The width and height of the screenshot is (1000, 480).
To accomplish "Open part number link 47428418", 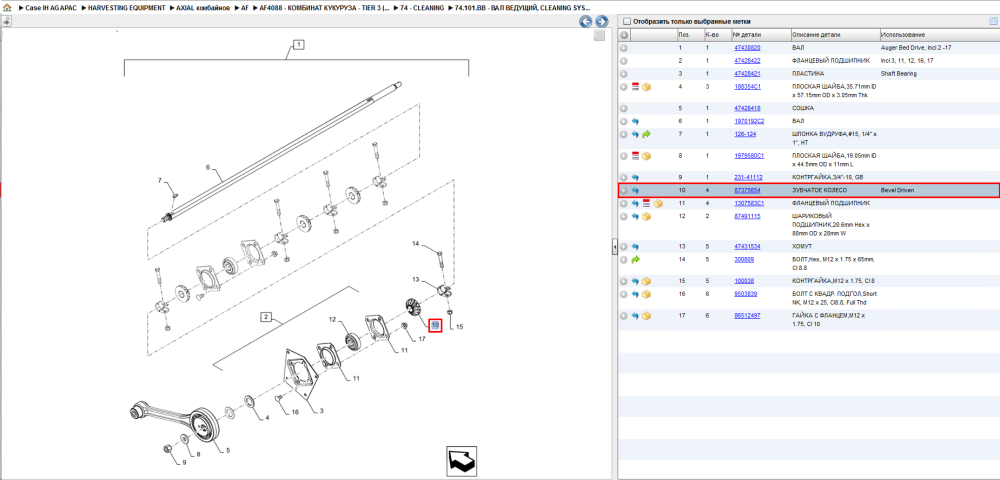I will tap(747, 108).
